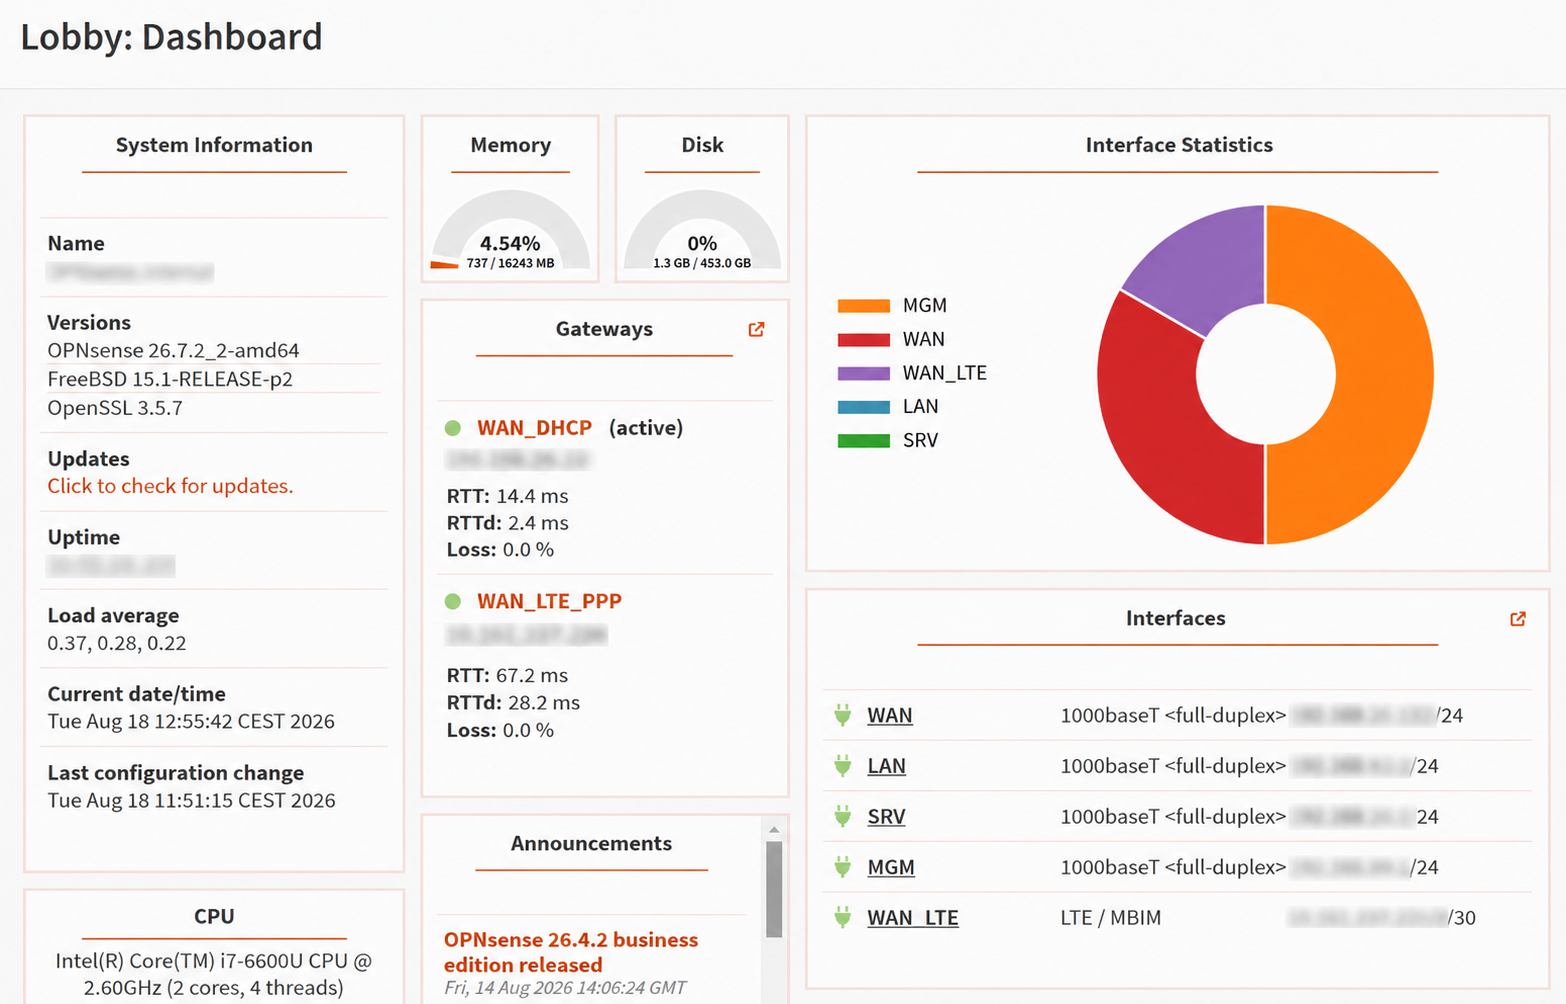The width and height of the screenshot is (1566, 1004).
Task: Open the WAN_LTE interface link
Action: click(x=913, y=917)
